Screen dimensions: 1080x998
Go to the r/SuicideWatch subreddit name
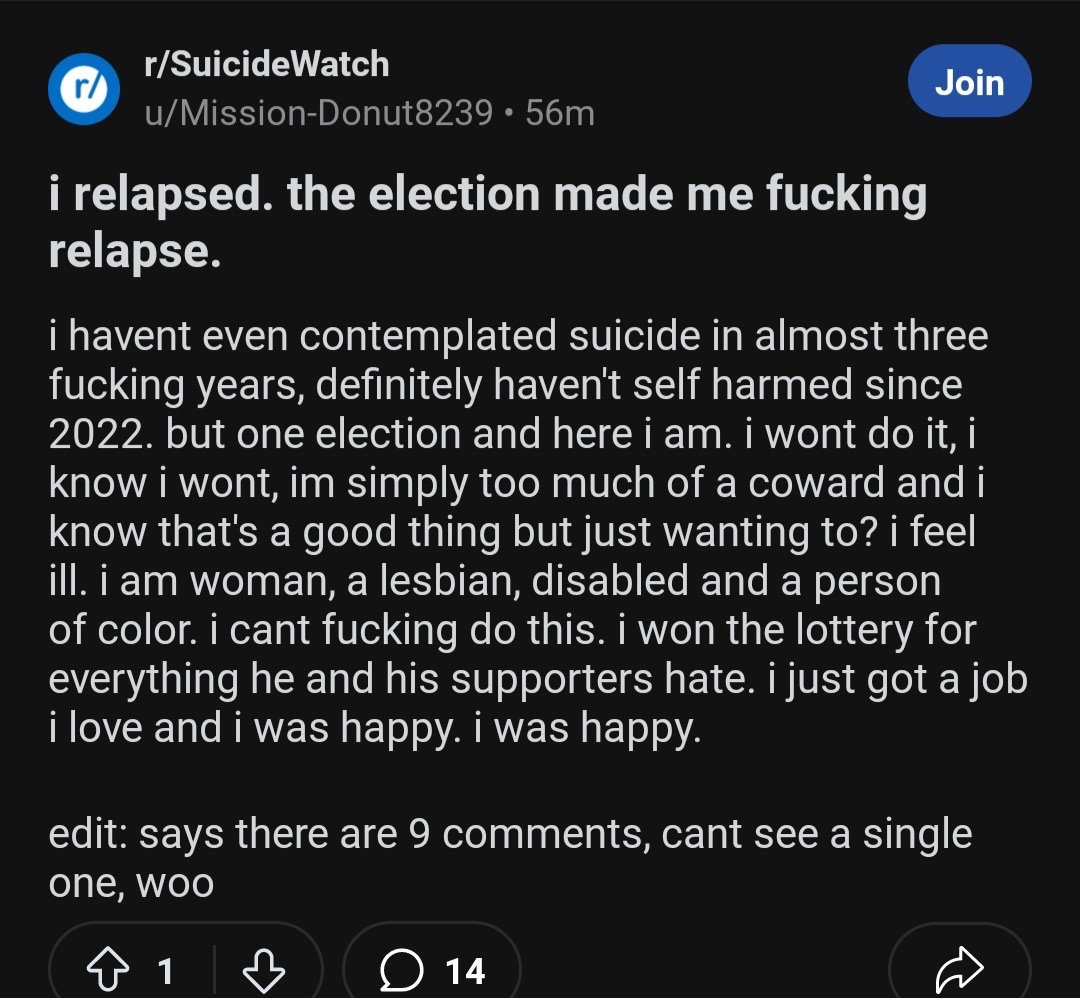point(266,65)
